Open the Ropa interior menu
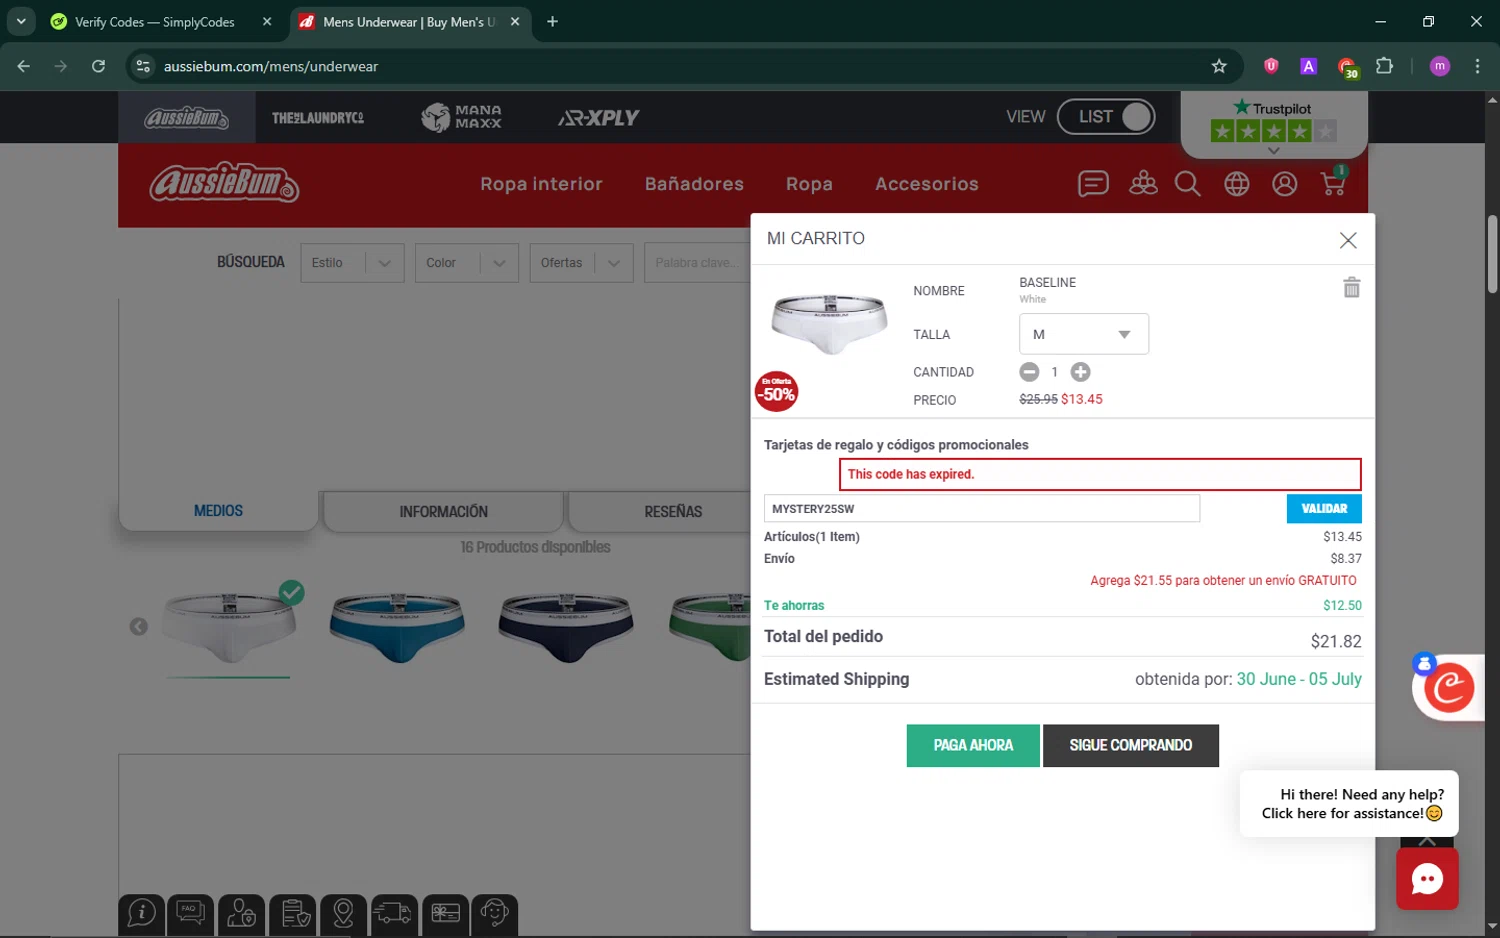Image resolution: width=1500 pixels, height=938 pixels. [x=541, y=184]
